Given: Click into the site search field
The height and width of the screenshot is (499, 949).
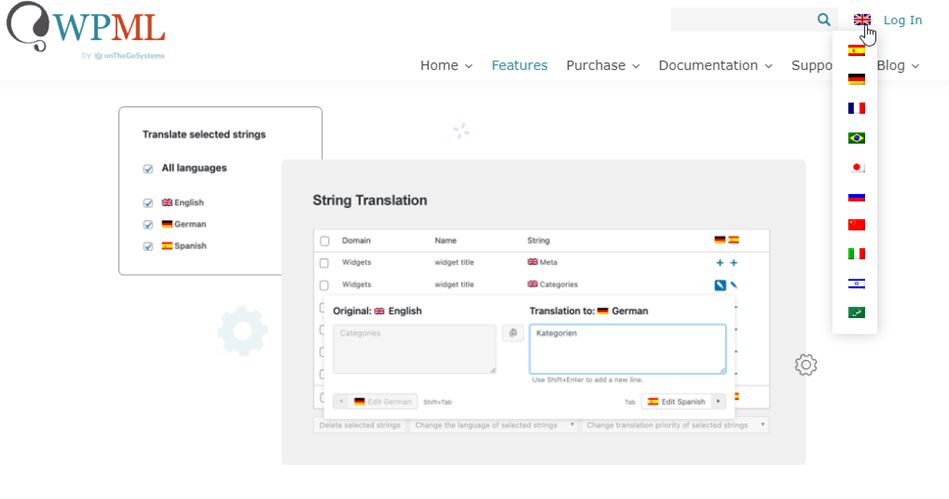Looking at the screenshot, I should (741, 20).
